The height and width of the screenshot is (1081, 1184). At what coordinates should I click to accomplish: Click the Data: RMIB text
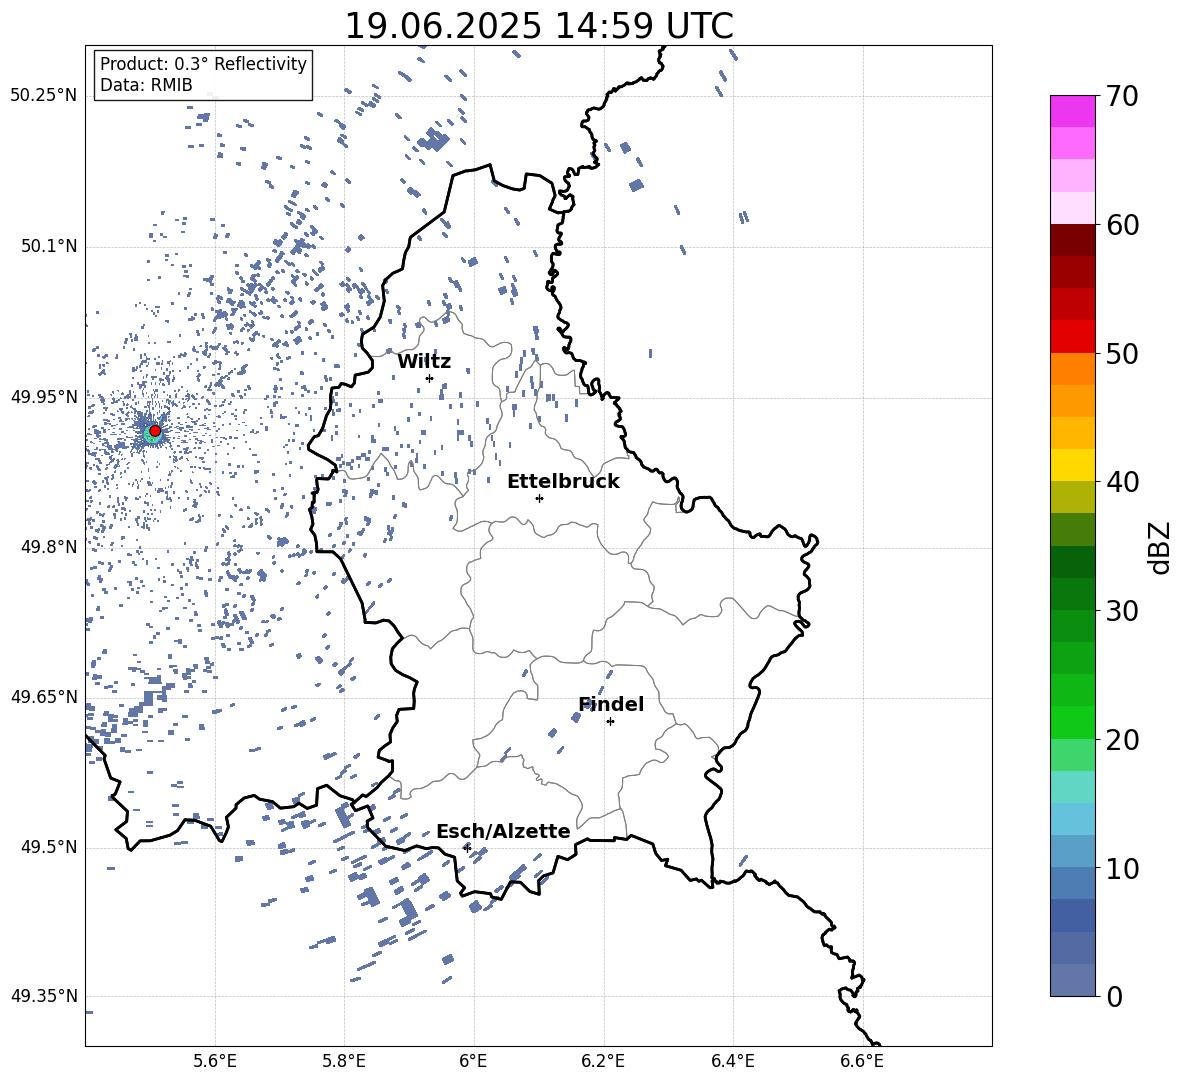[146, 85]
